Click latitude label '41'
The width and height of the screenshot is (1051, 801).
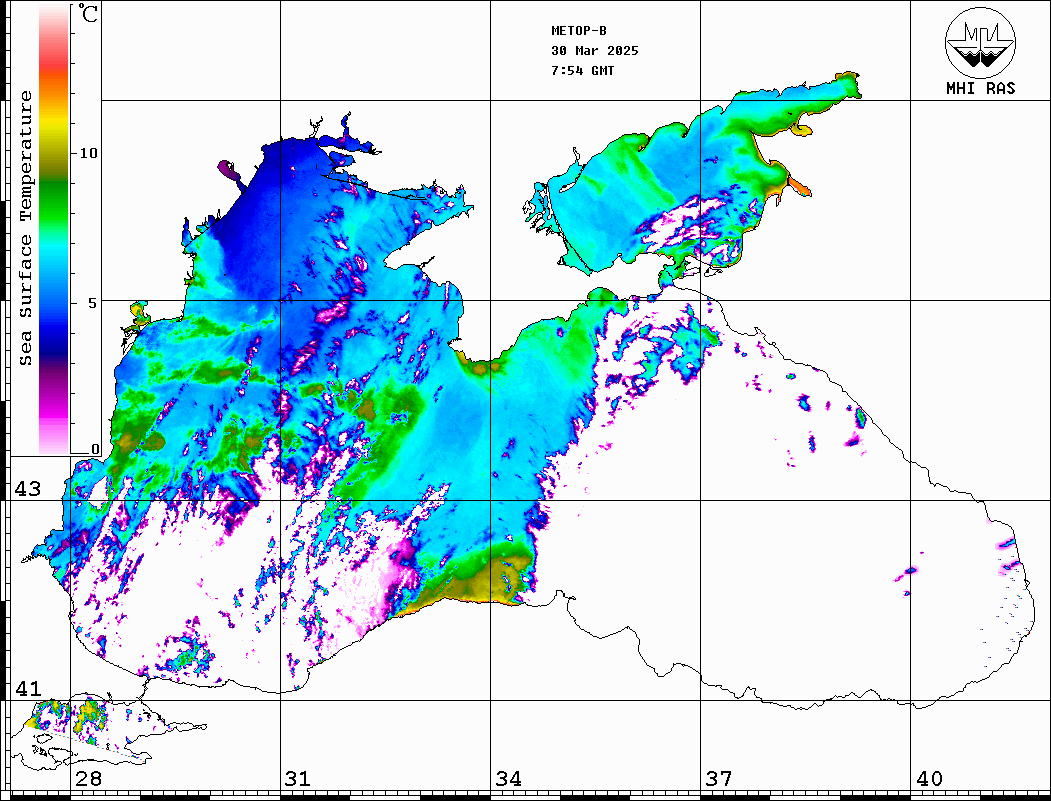coord(27,689)
